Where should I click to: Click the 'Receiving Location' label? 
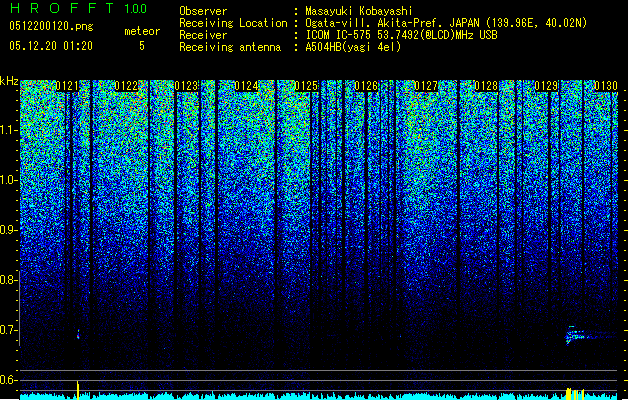coord(233,23)
